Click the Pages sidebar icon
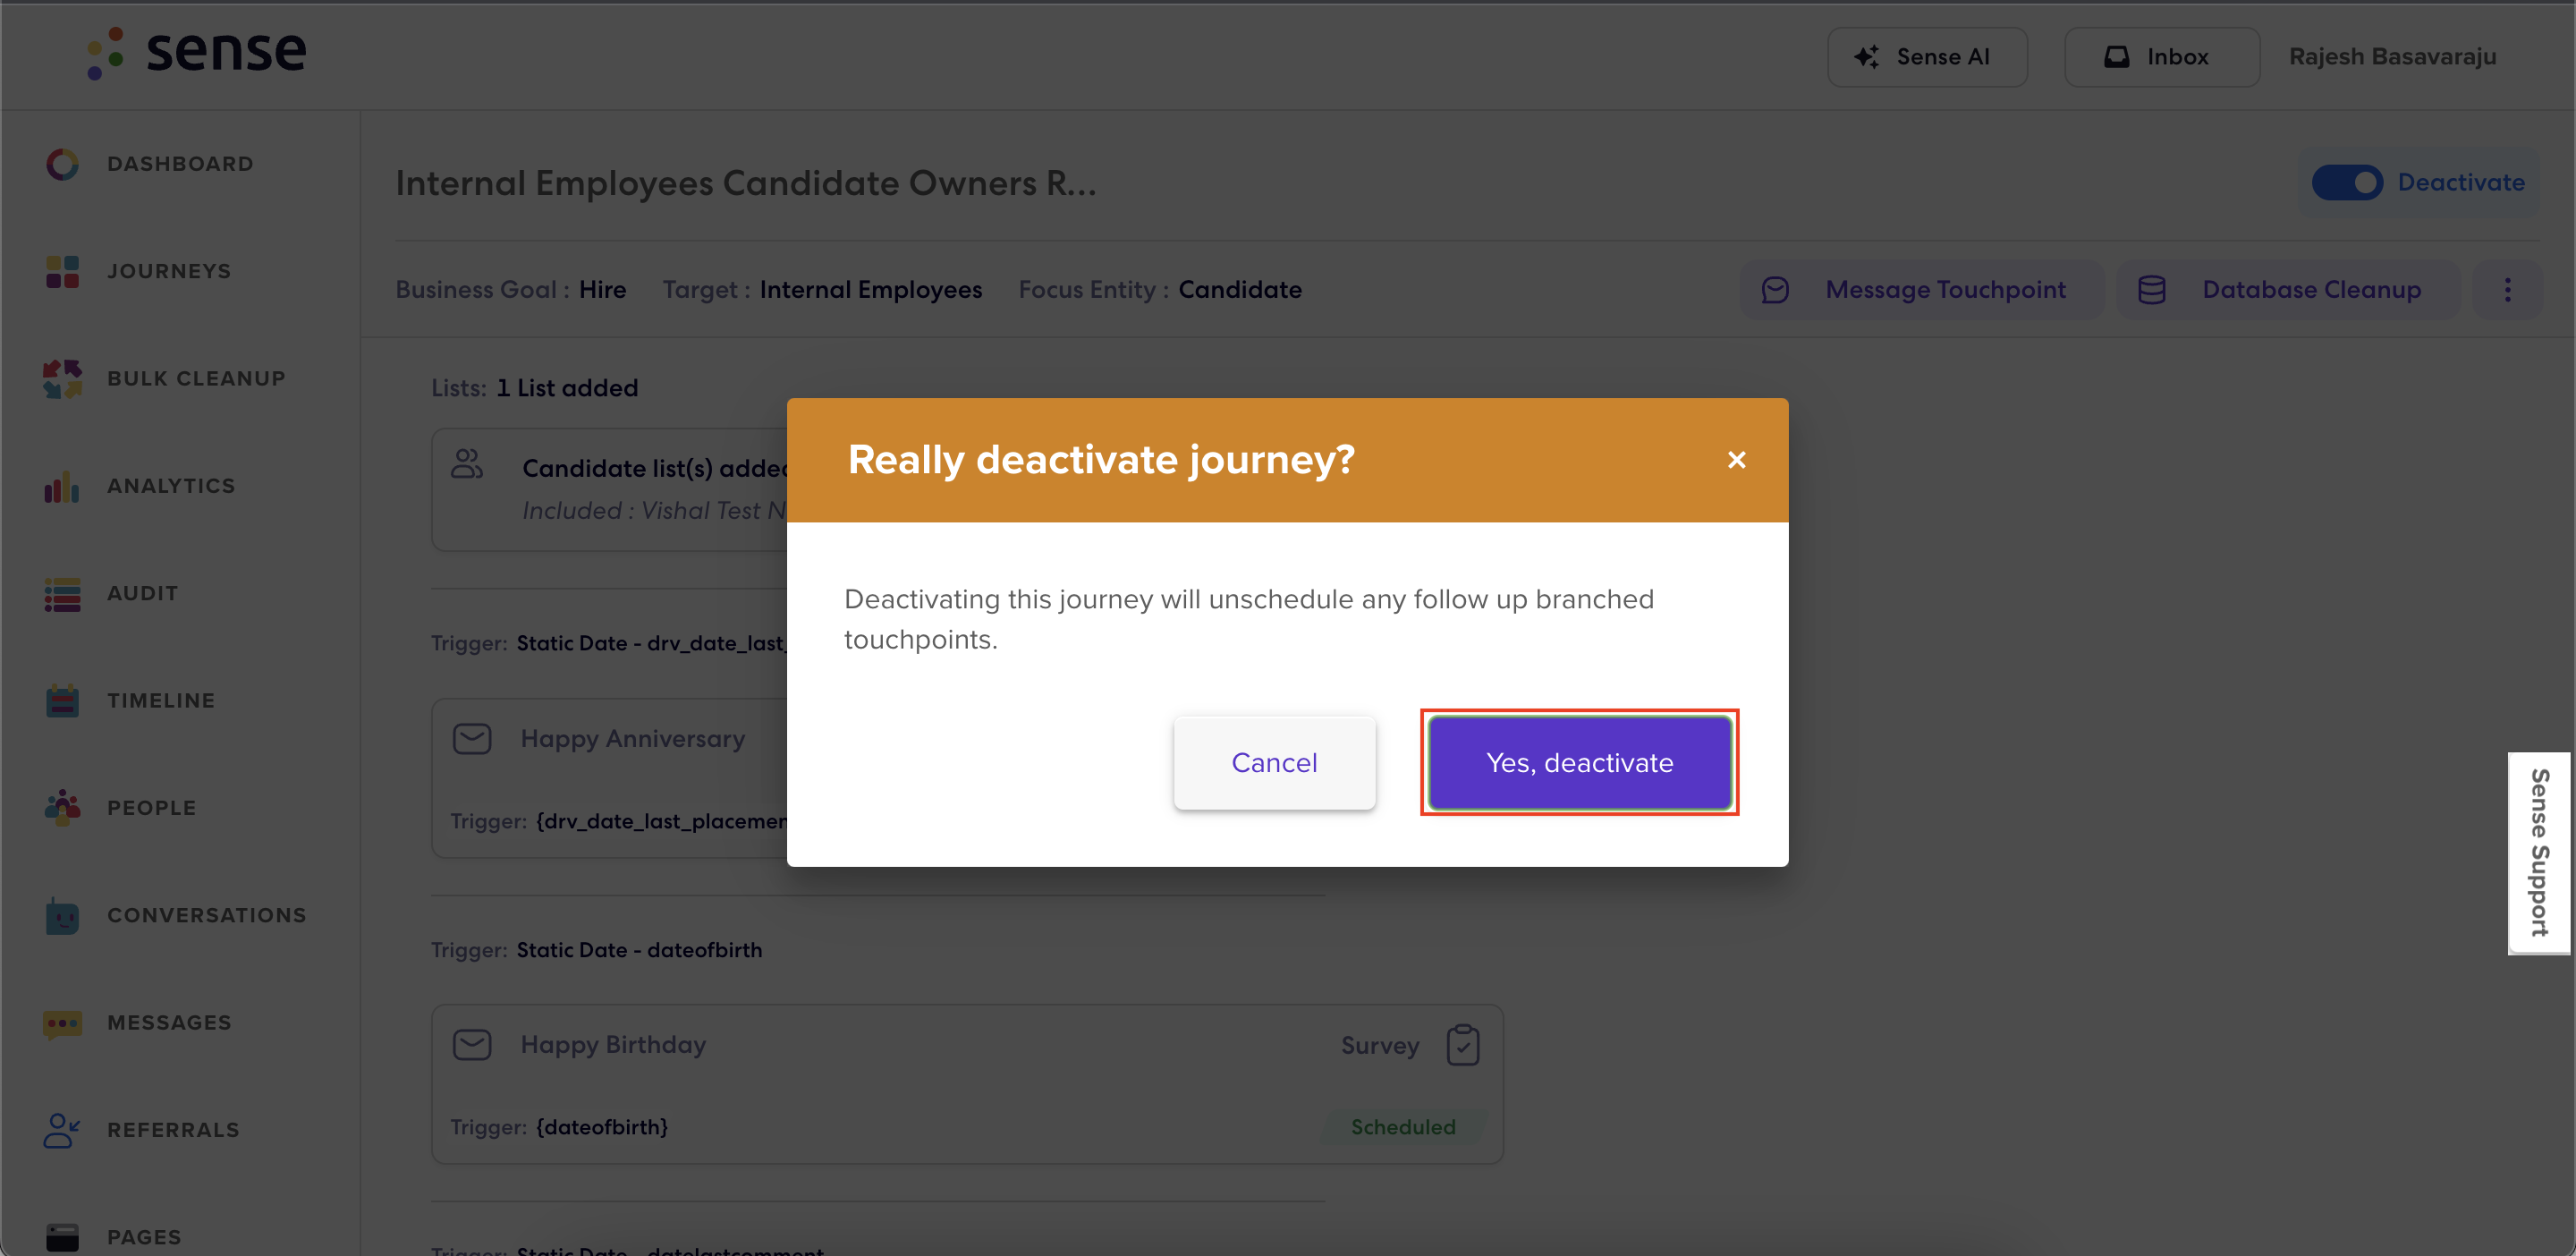The height and width of the screenshot is (1256, 2576). [x=62, y=1237]
